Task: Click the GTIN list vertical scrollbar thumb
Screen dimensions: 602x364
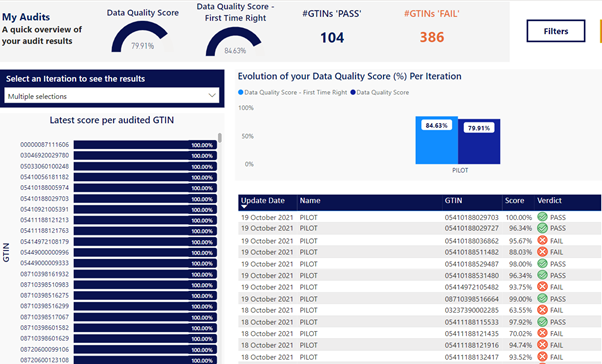Action: [220, 137]
